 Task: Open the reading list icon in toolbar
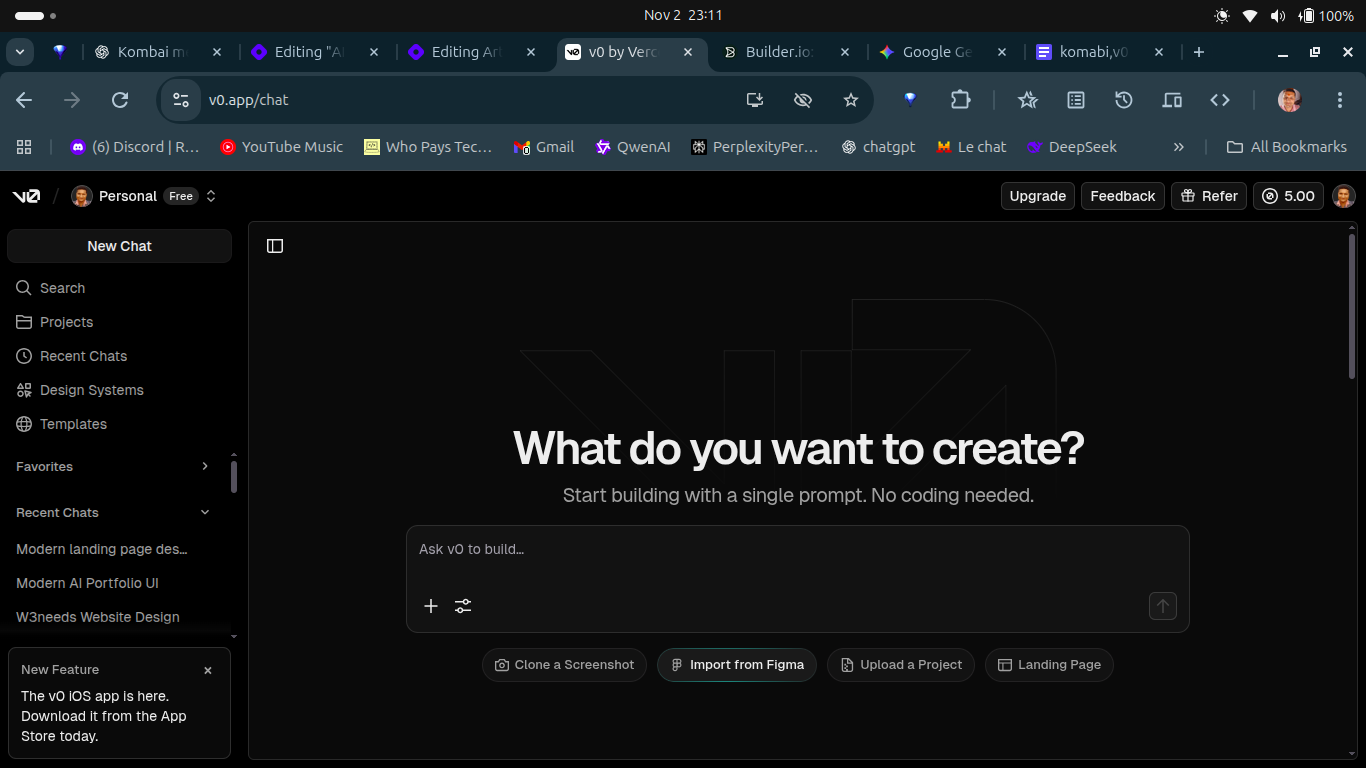[x=1076, y=100]
